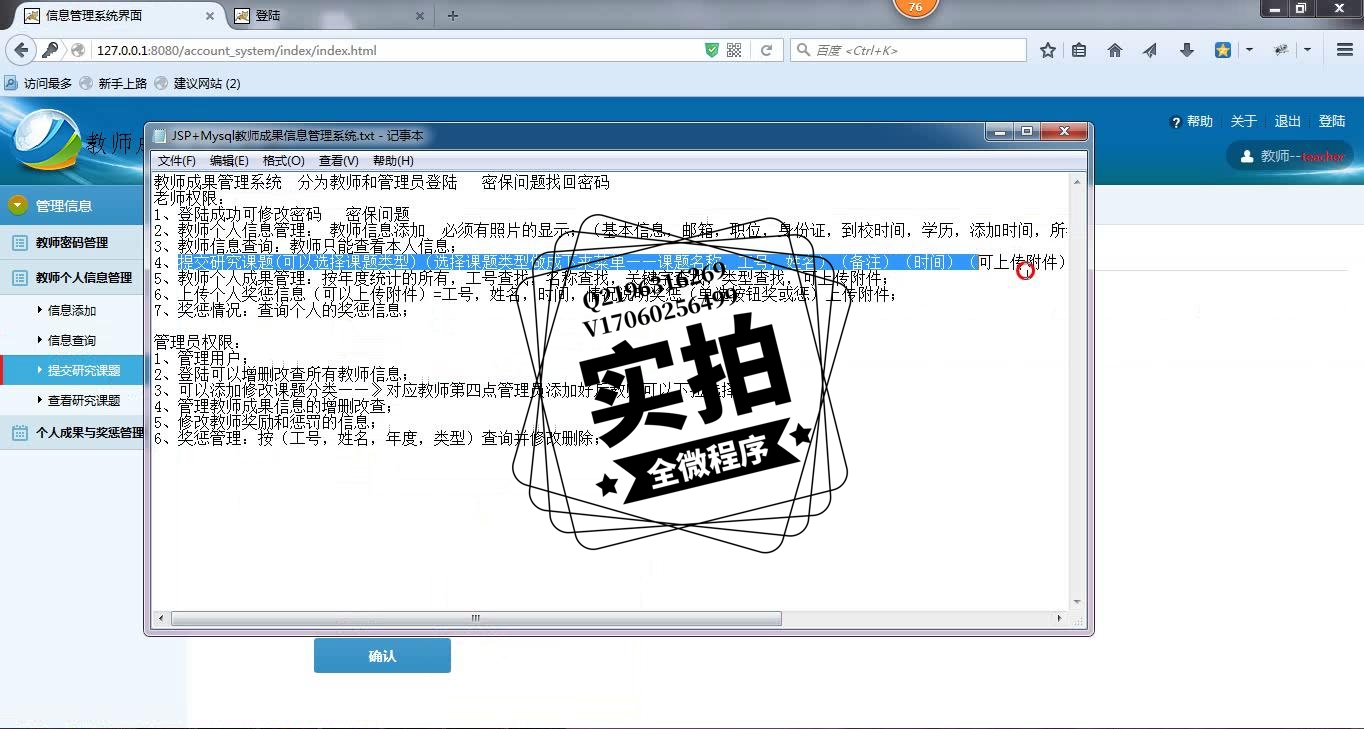Click the browser address URL field
This screenshot has width=1364, height=729.
coord(396,50)
